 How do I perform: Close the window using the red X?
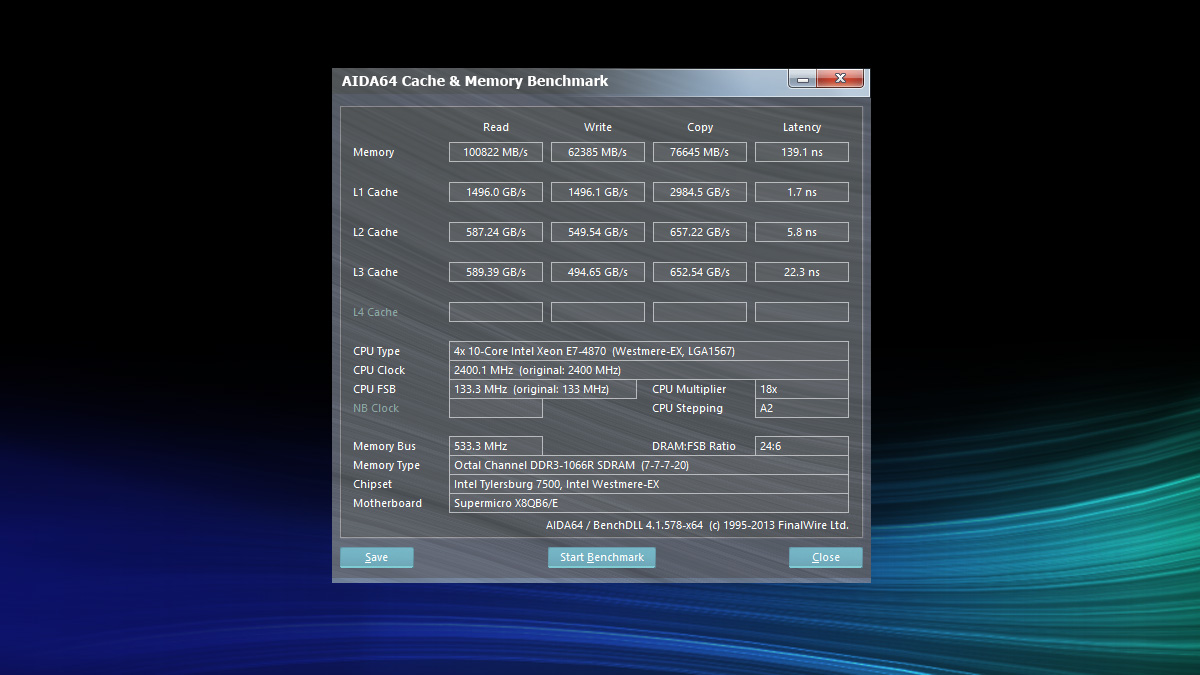click(840, 78)
